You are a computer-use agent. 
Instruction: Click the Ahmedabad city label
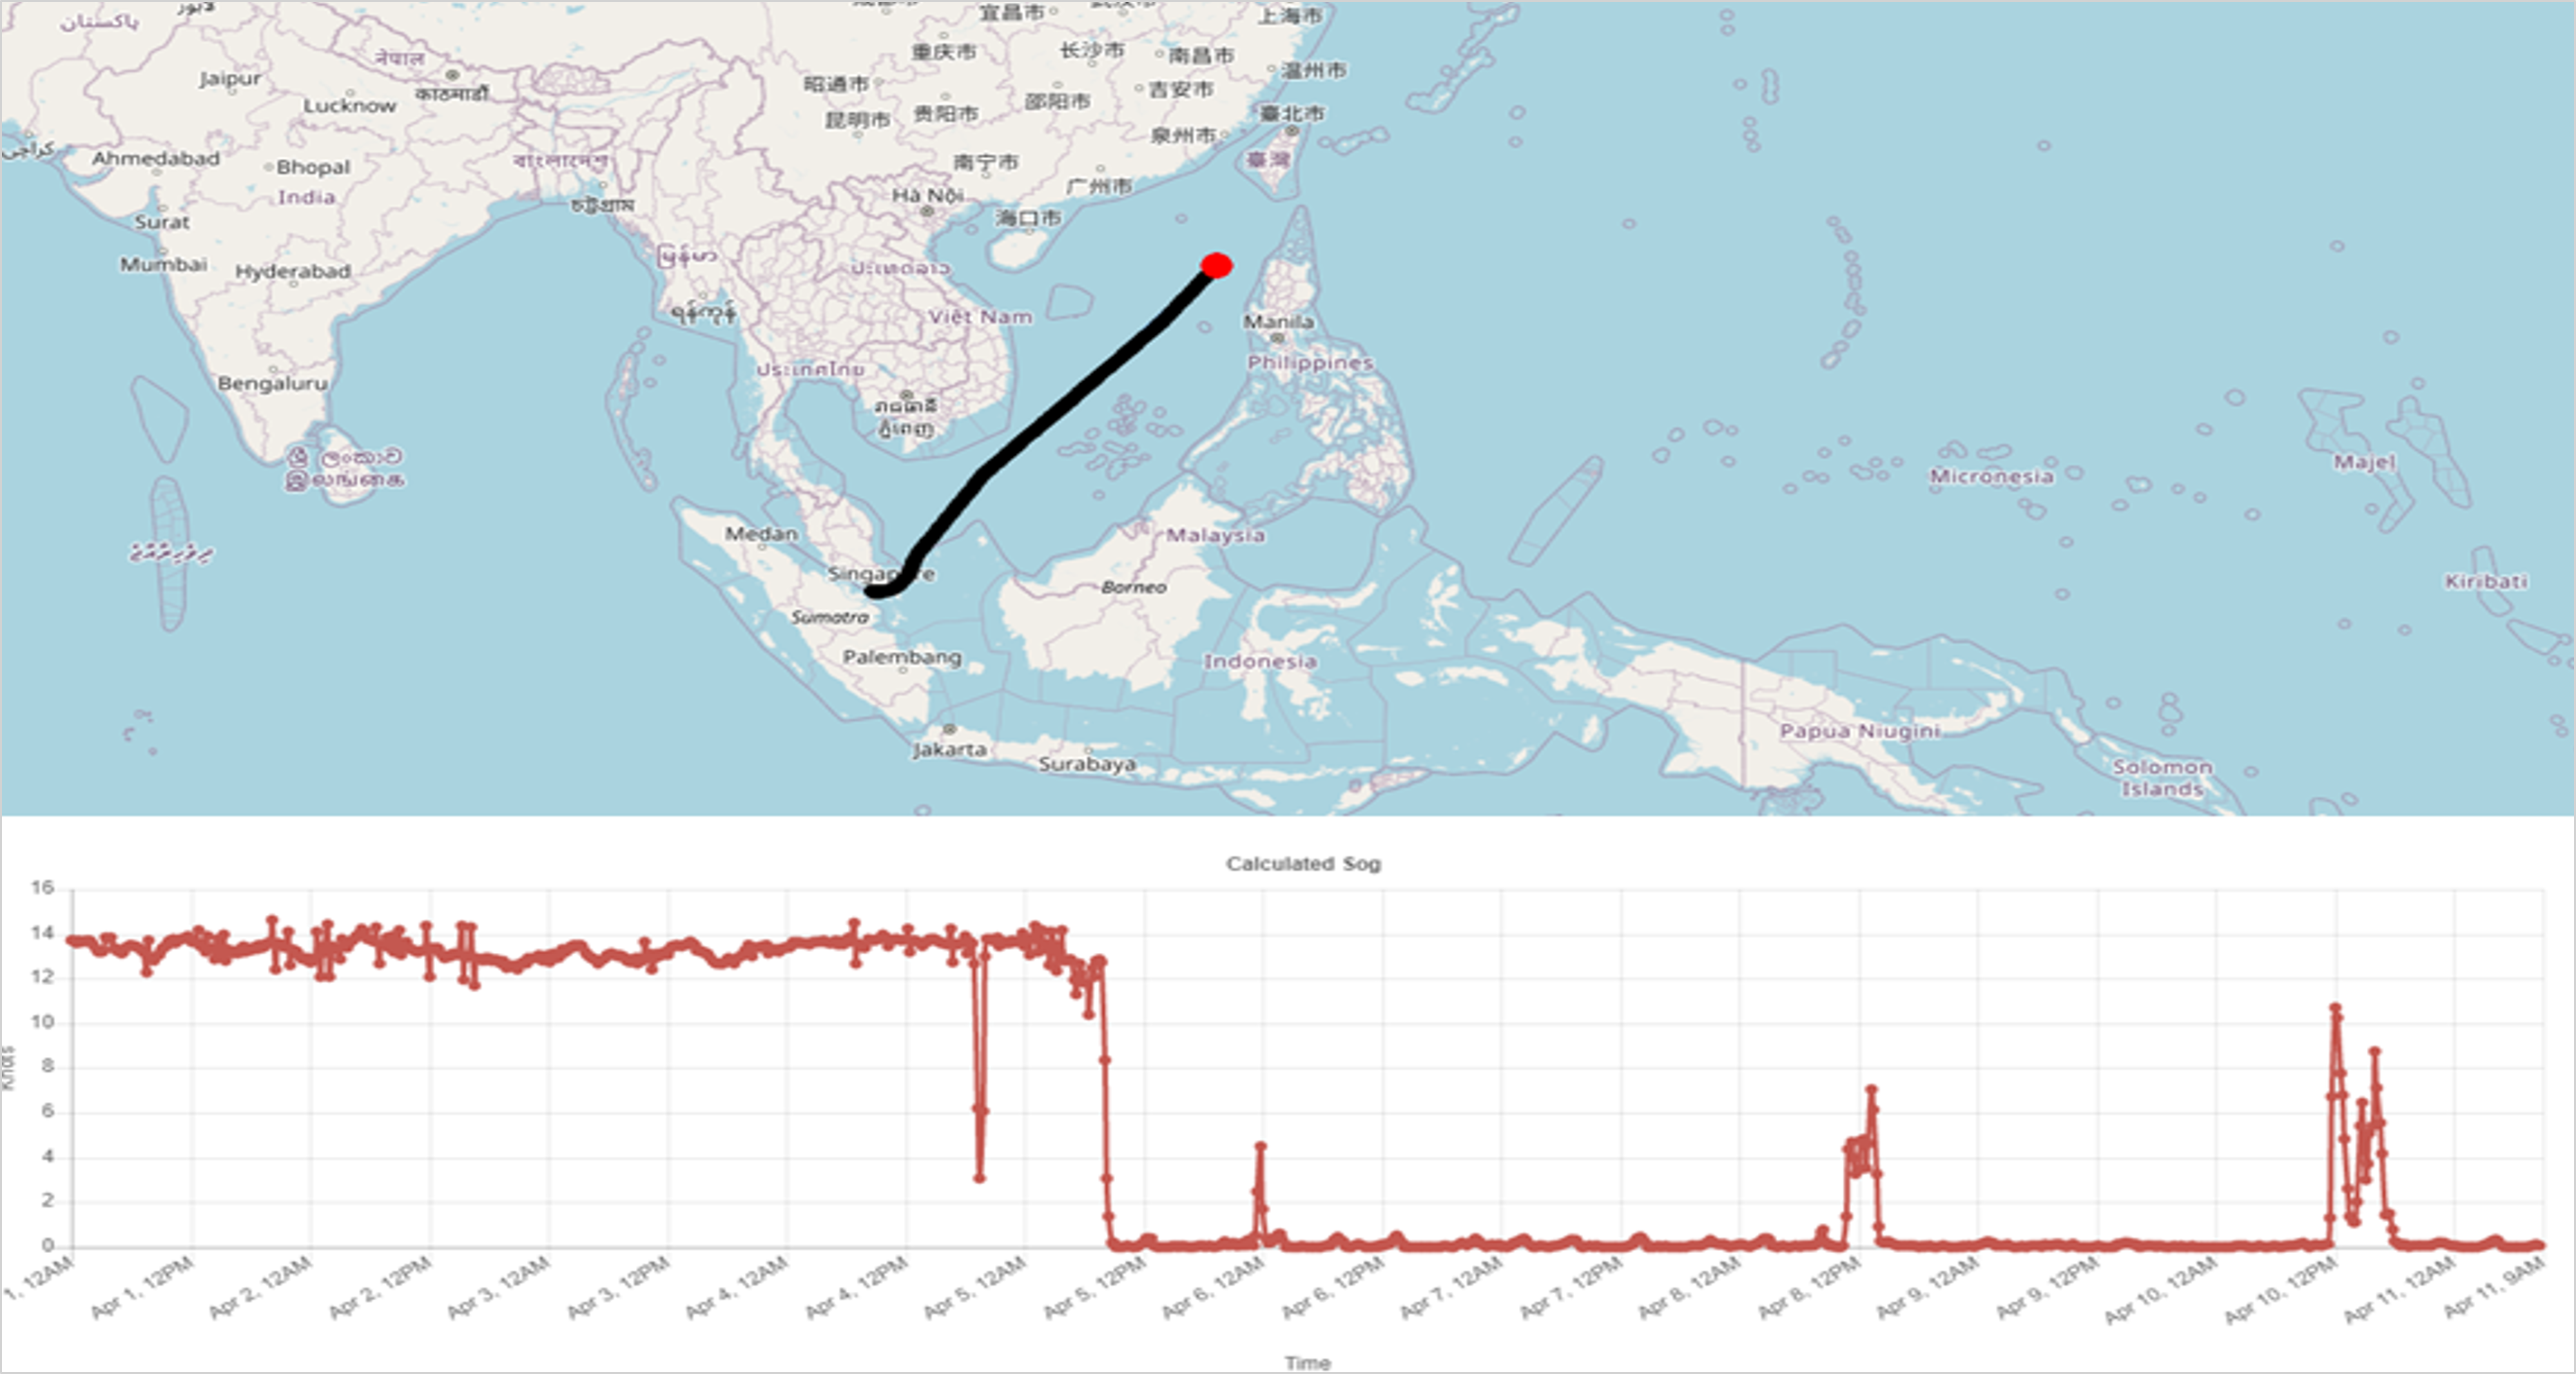156,158
